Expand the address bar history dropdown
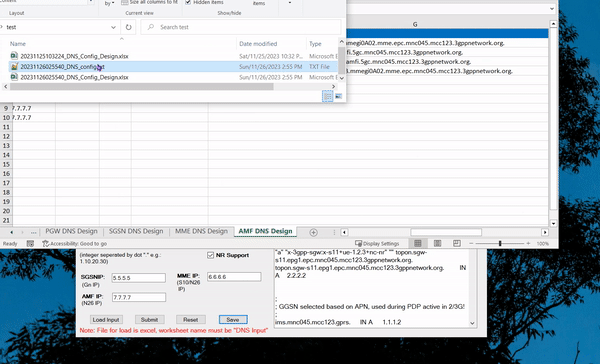This screenshot has height=364, width=600. (x=113, y=27)
